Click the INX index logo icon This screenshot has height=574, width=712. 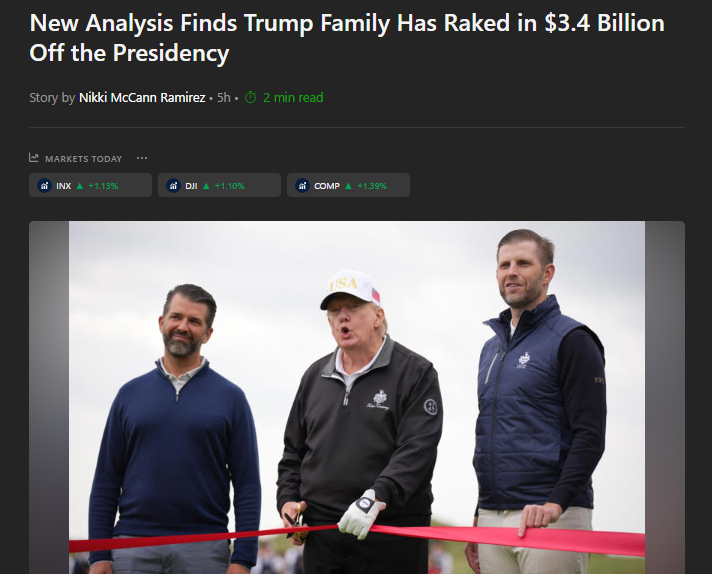click(44, 186)
